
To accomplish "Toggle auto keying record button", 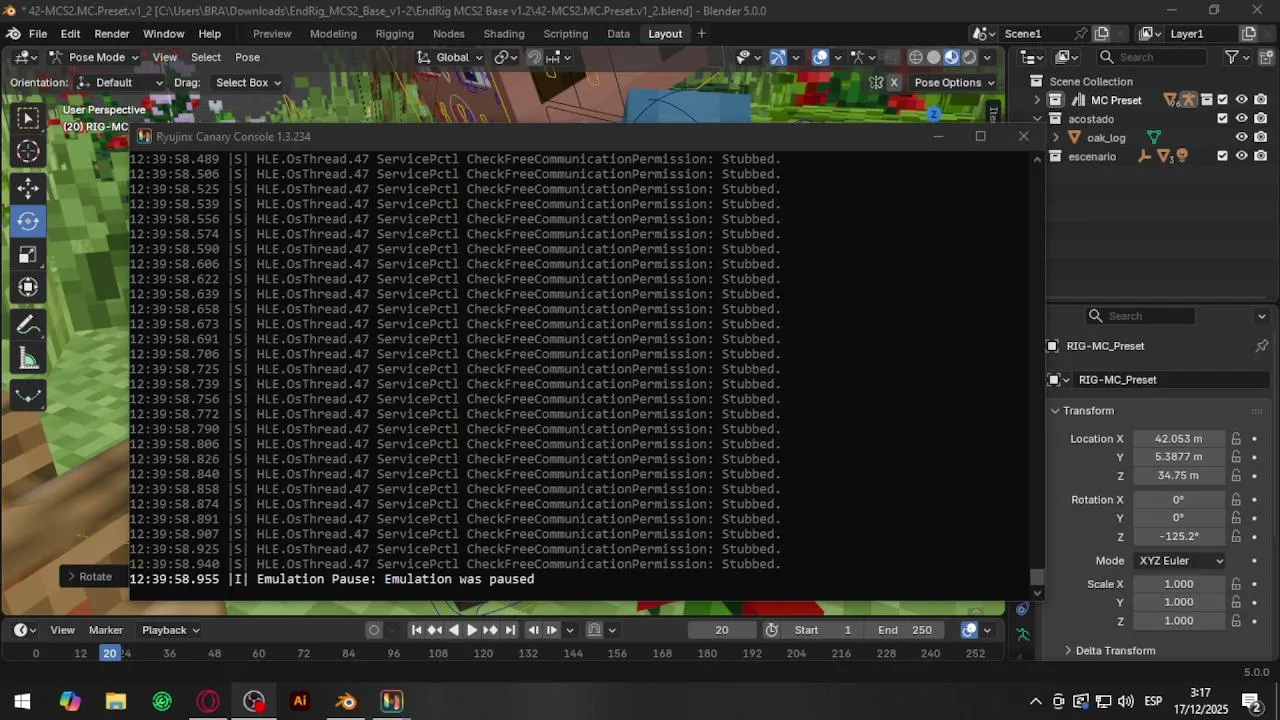I will click(374, 630).
